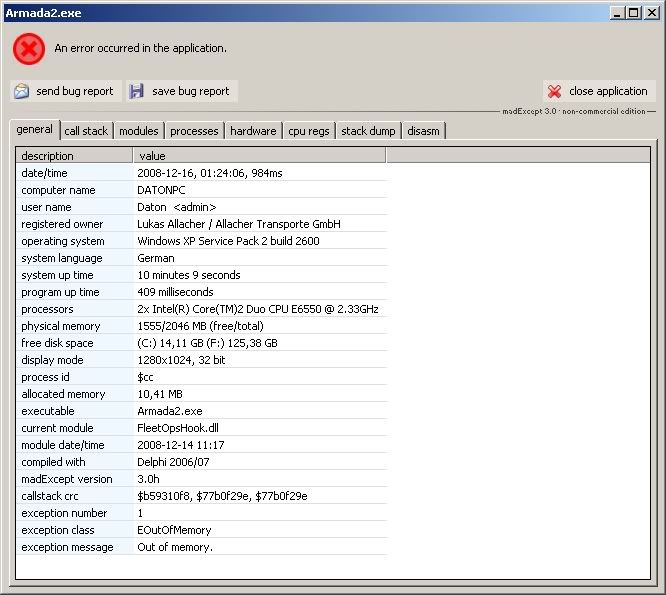The width and height of the screenshot is (666, 595).
Task: Click the processors row label
Action: [x=47, y=309]
